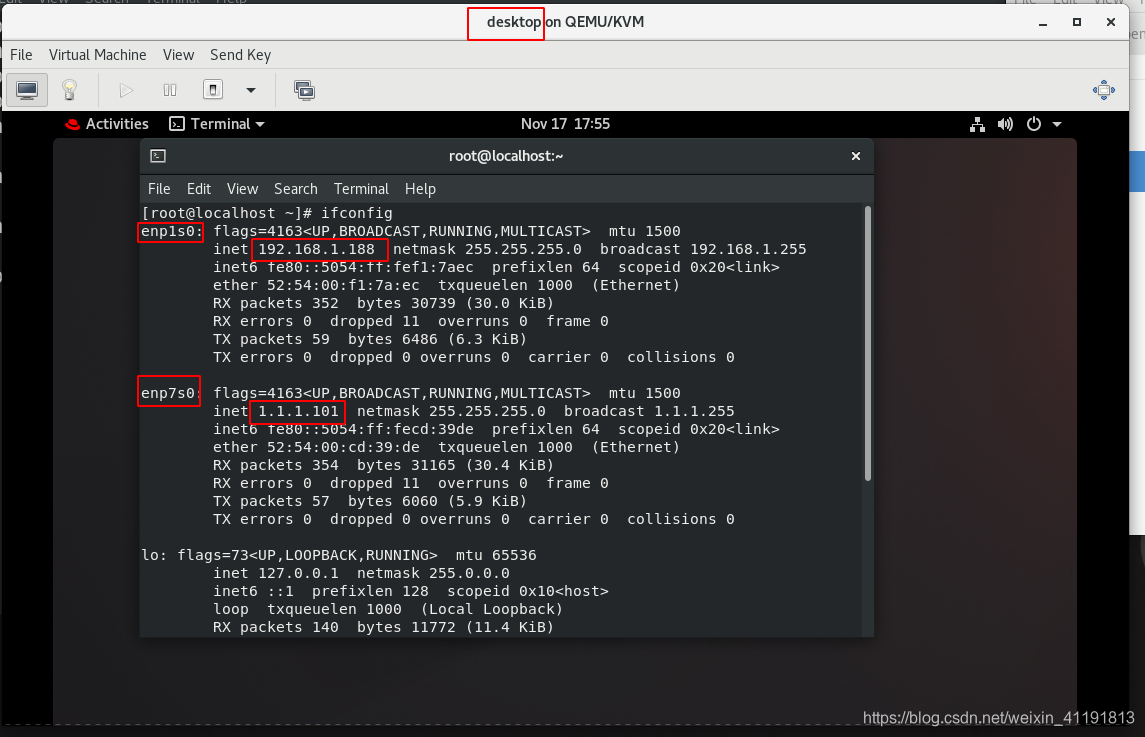Viewport: 1145px width, 737px height.
Task: Click the loopback address 127.0.0.1
Action: coord(299,573)
